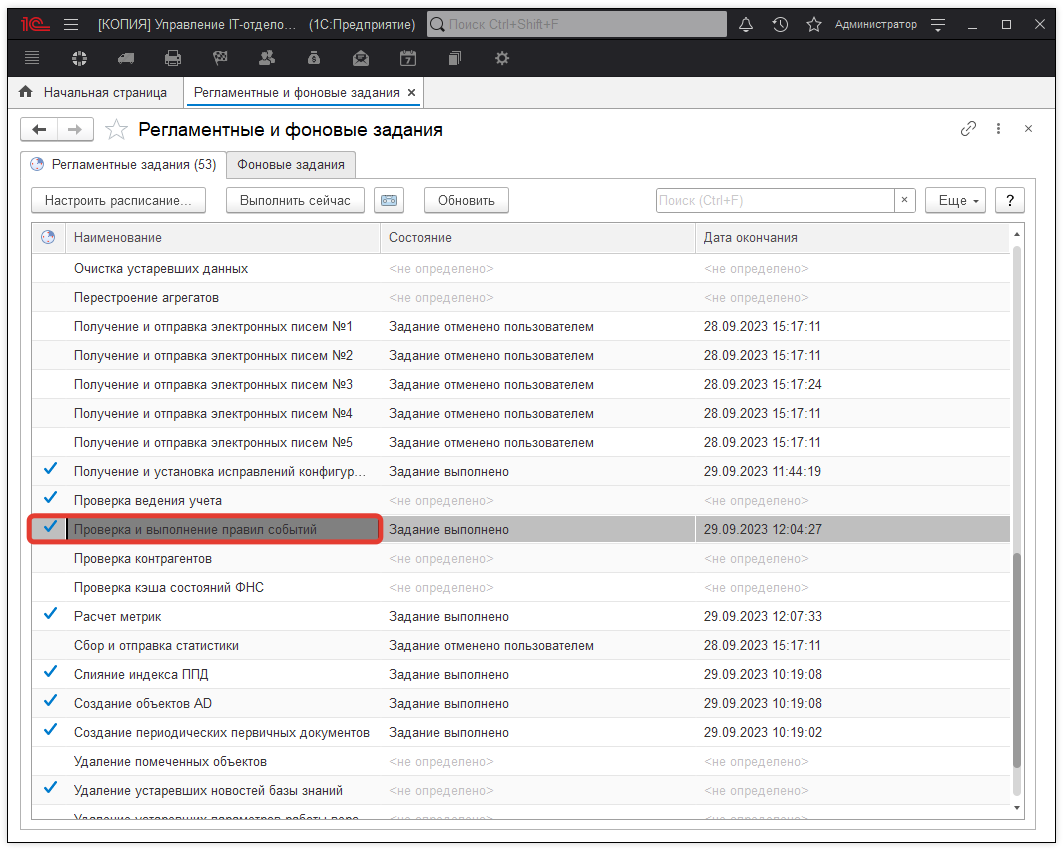The width and height of the screenshot is (1063, 850).
Task: Open the main hamburger menu
Action: 71,24
